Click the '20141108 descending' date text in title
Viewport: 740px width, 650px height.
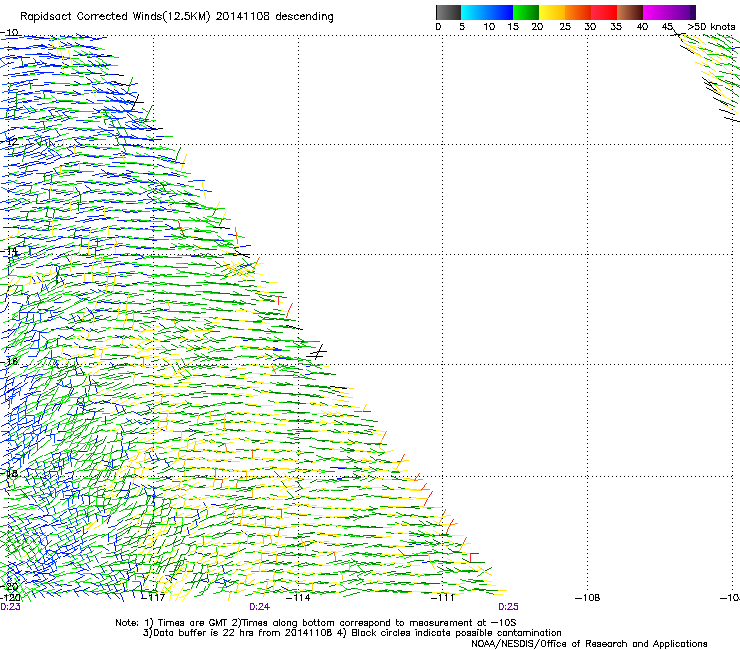(x=274, y=16)
